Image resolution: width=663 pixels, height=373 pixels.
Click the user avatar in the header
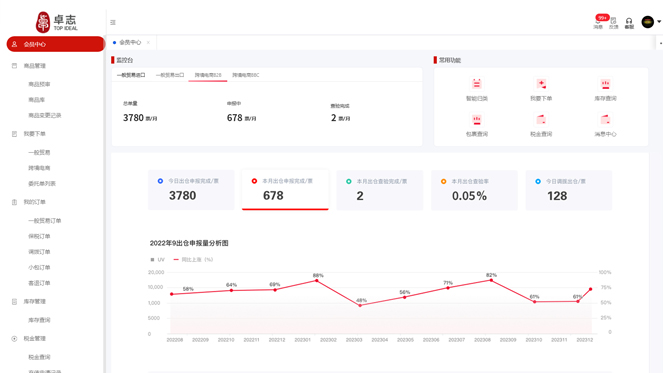click(647, 22)
